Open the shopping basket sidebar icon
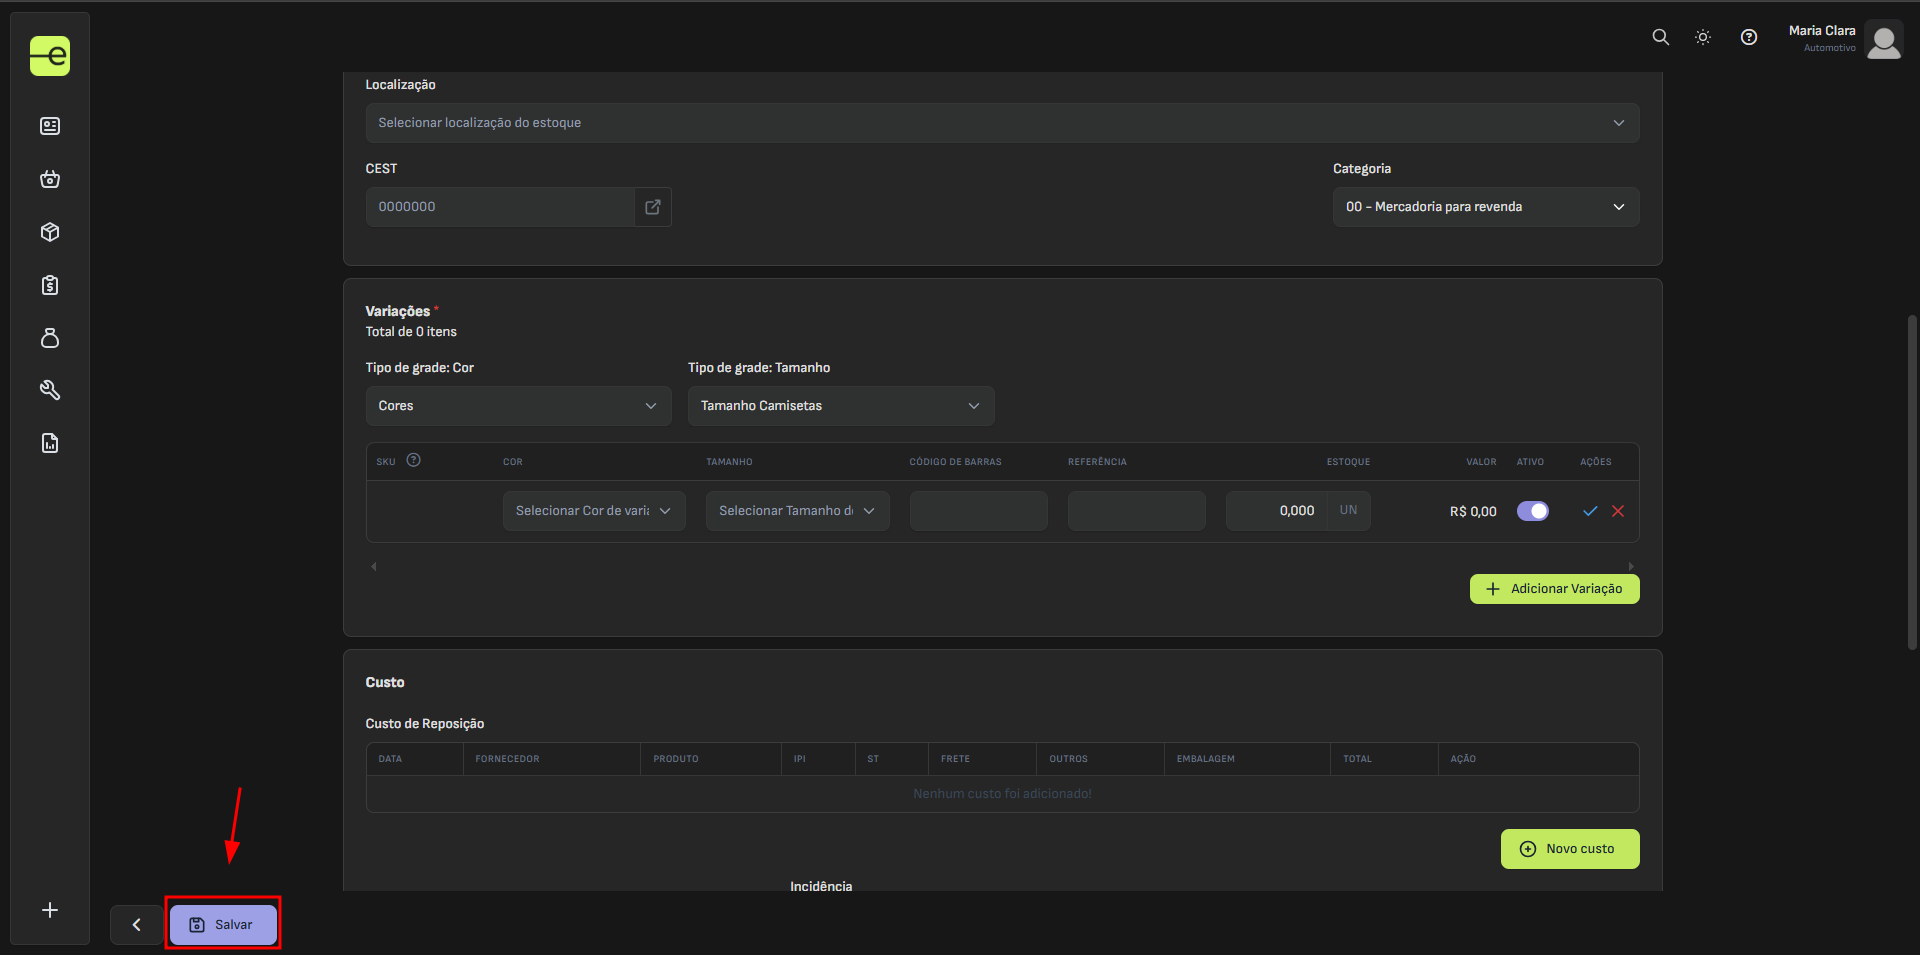Screen dimensions: 1920x955 tap(50, 179)
